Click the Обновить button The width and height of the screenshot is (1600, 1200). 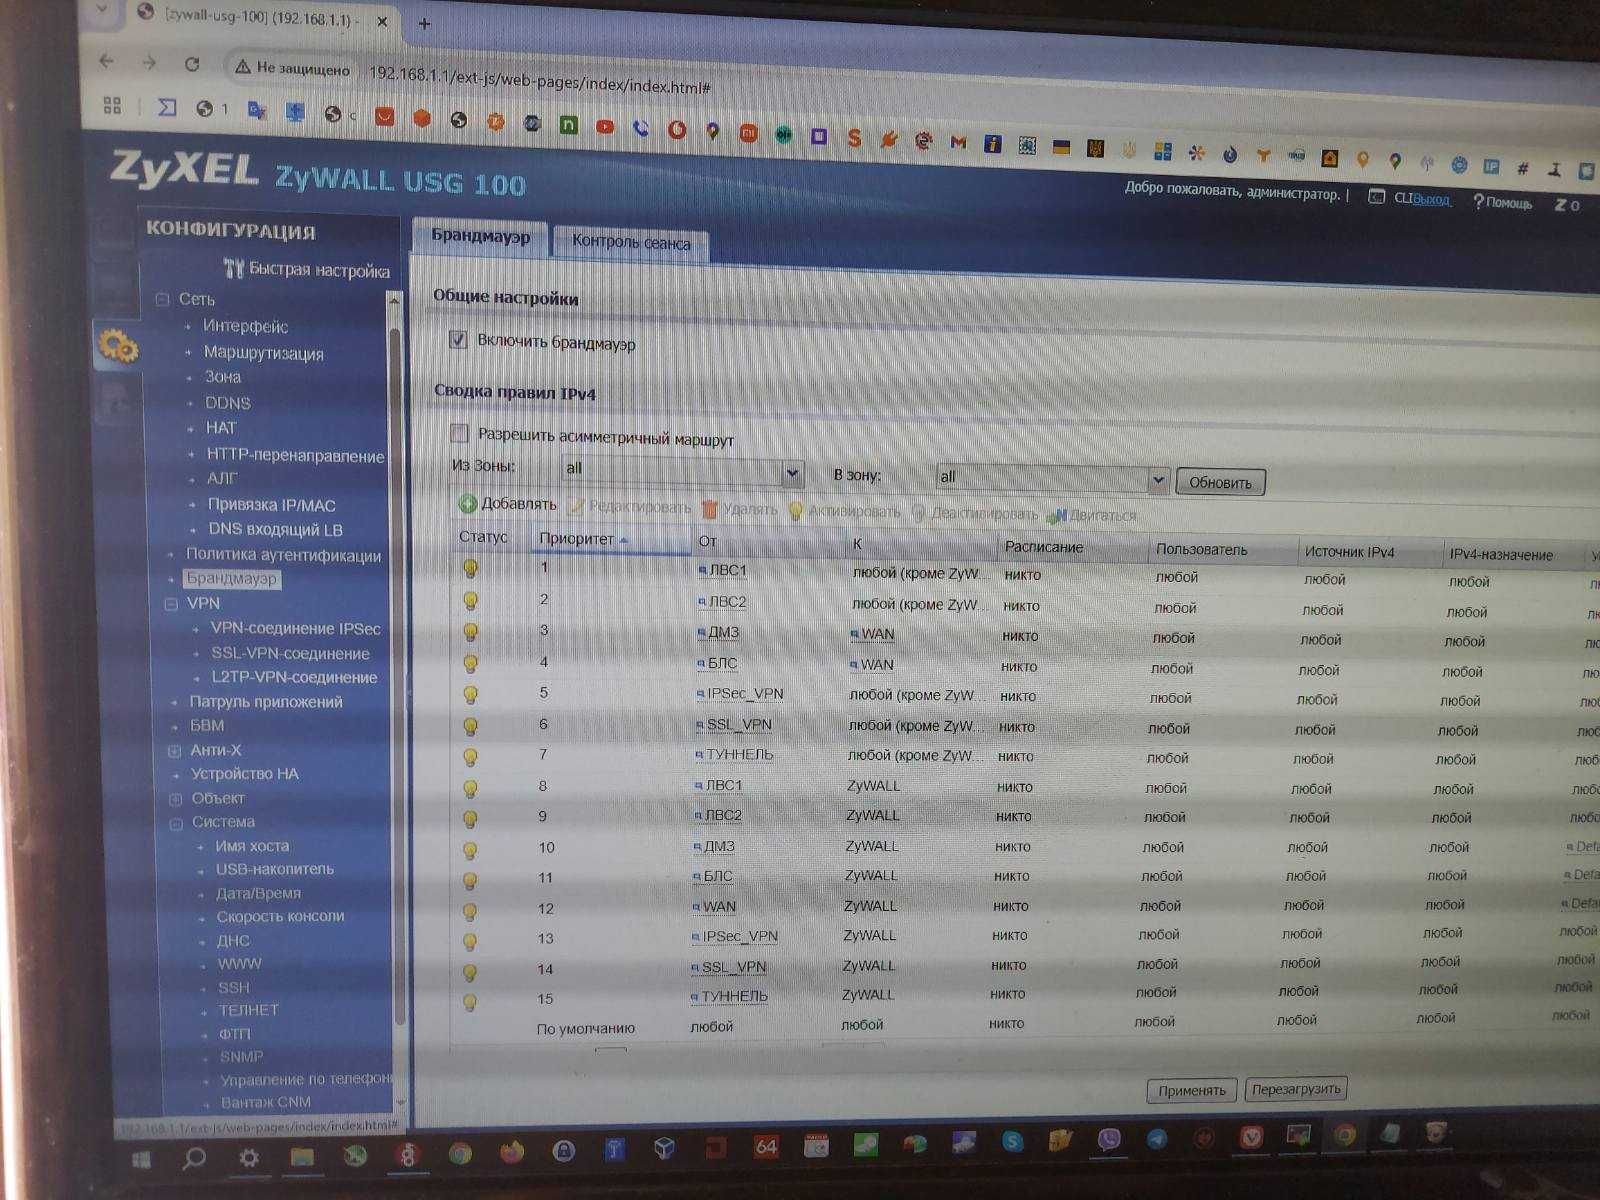[1220, 482]
